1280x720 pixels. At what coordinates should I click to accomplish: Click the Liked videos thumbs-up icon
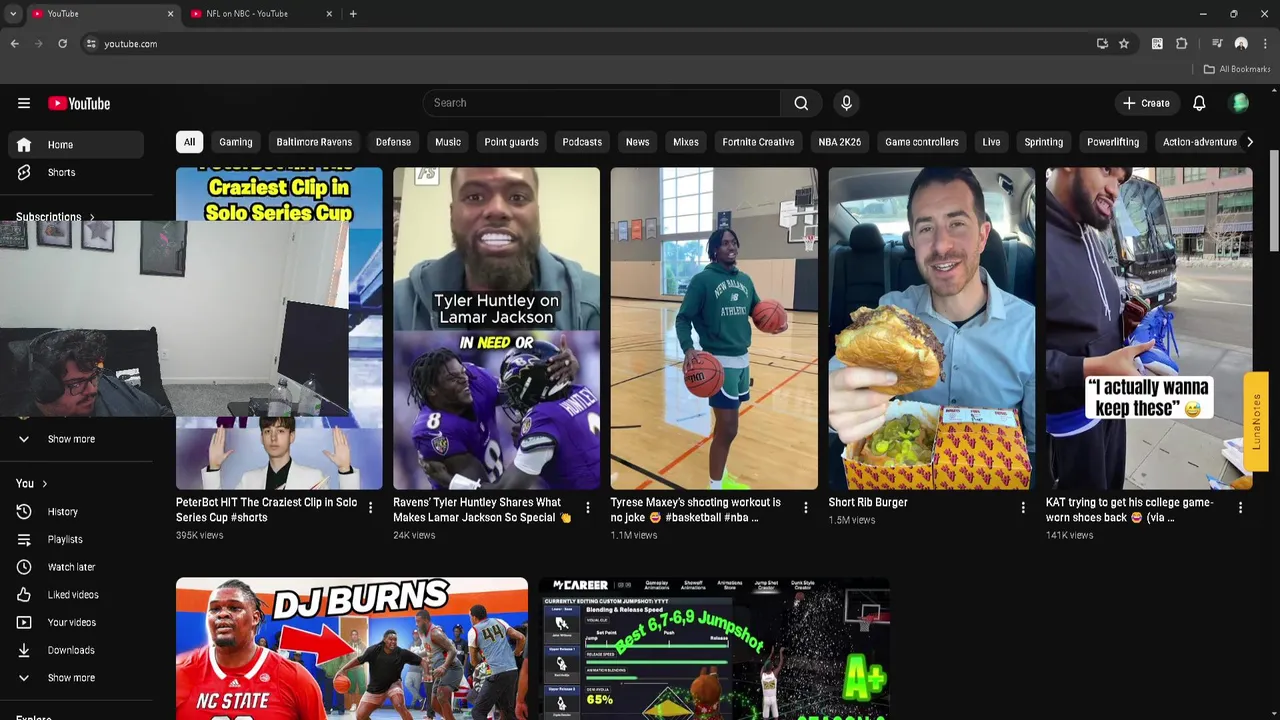coord(24,594)
